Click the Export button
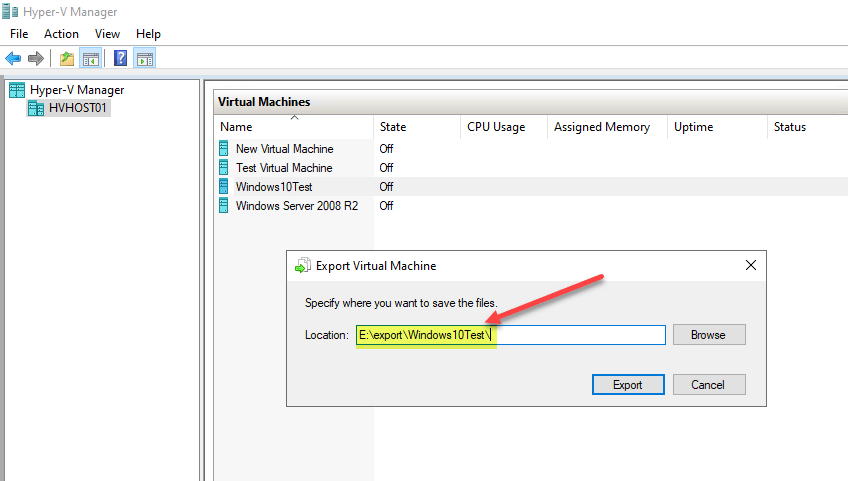 click(628, 385)
